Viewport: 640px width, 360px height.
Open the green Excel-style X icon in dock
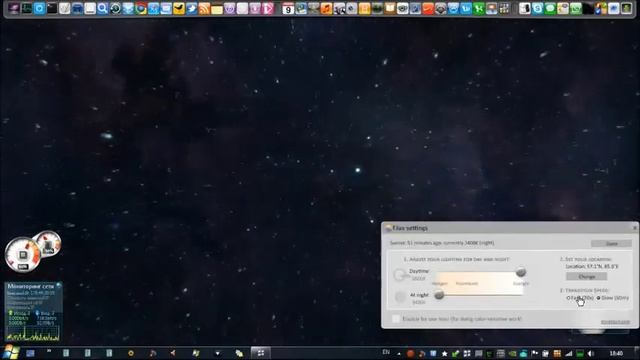tap(478, 9)
